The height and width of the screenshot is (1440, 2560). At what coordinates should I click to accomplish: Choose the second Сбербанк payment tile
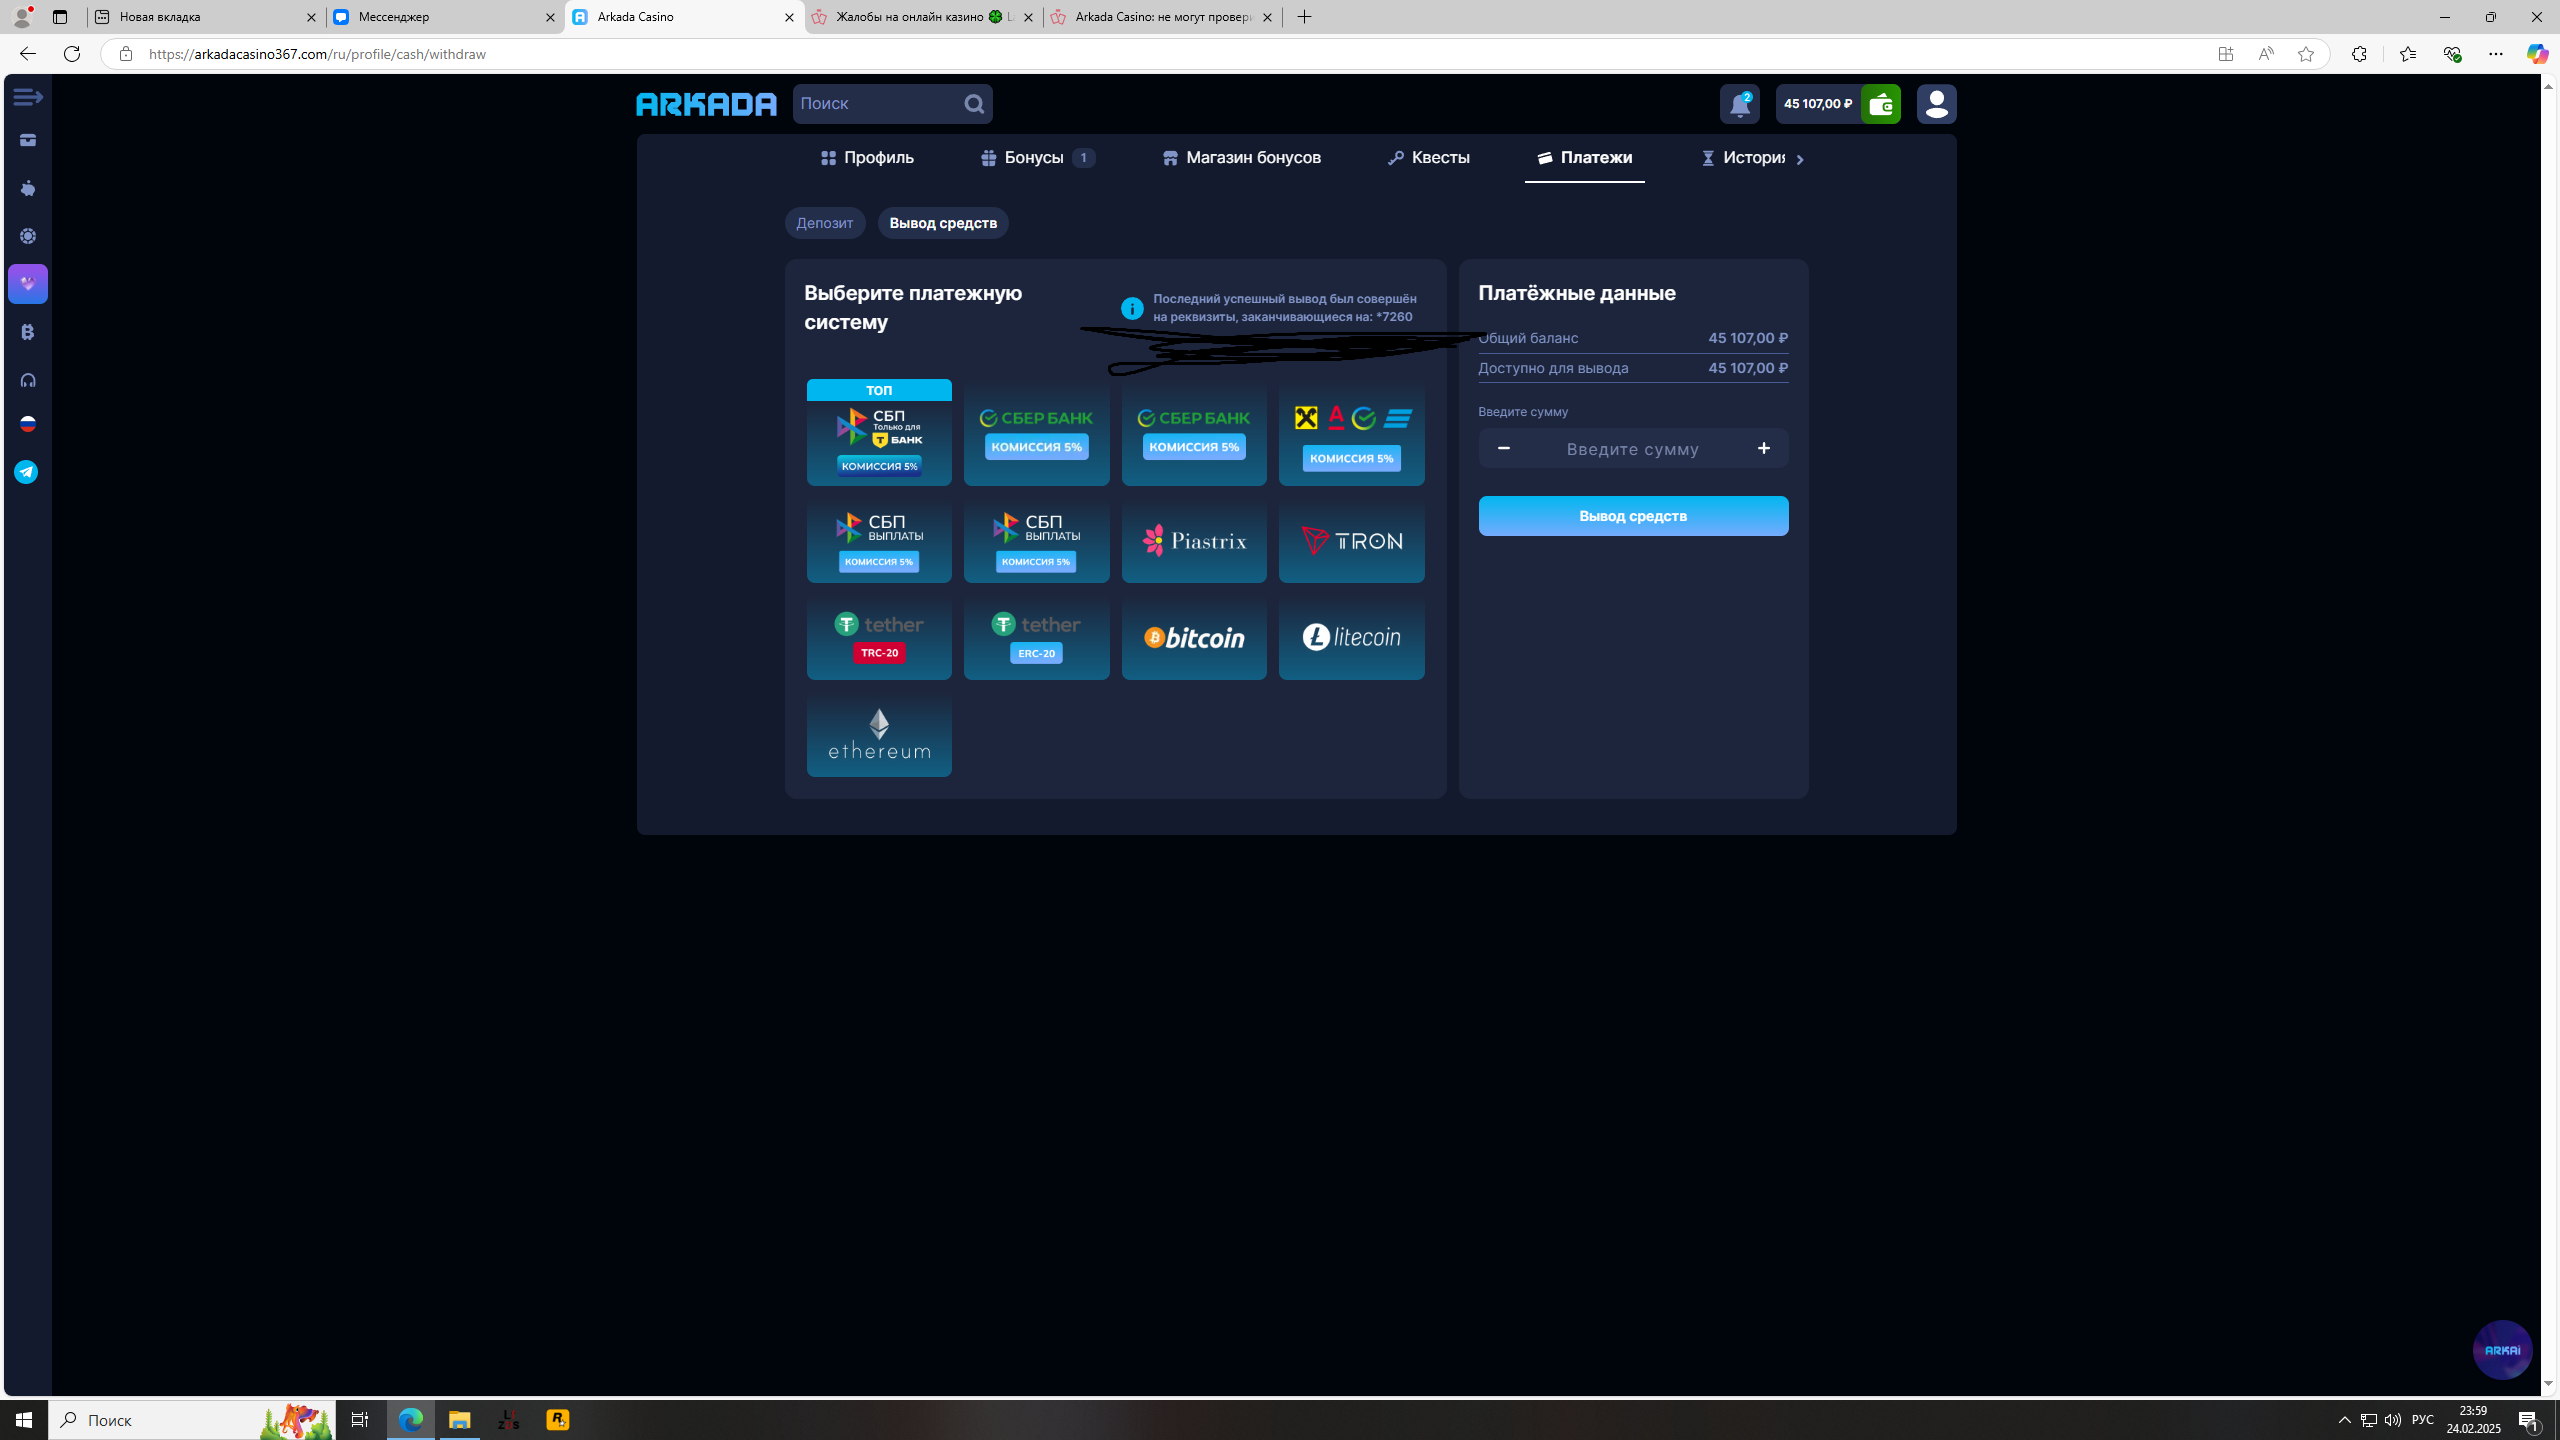pyautogui.click(x=1194, y=432)
